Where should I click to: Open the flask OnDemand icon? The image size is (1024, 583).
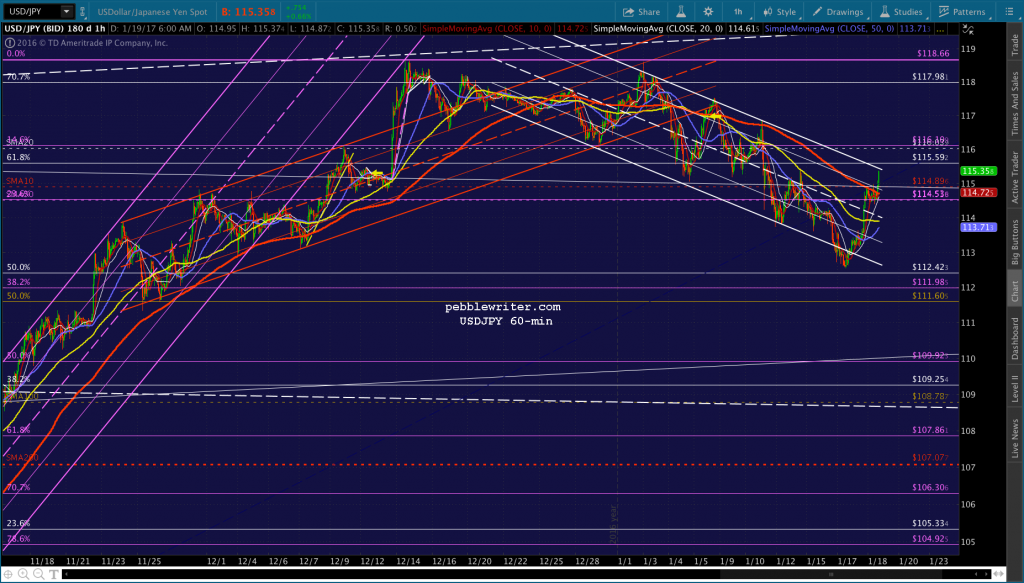pos(681,12)
